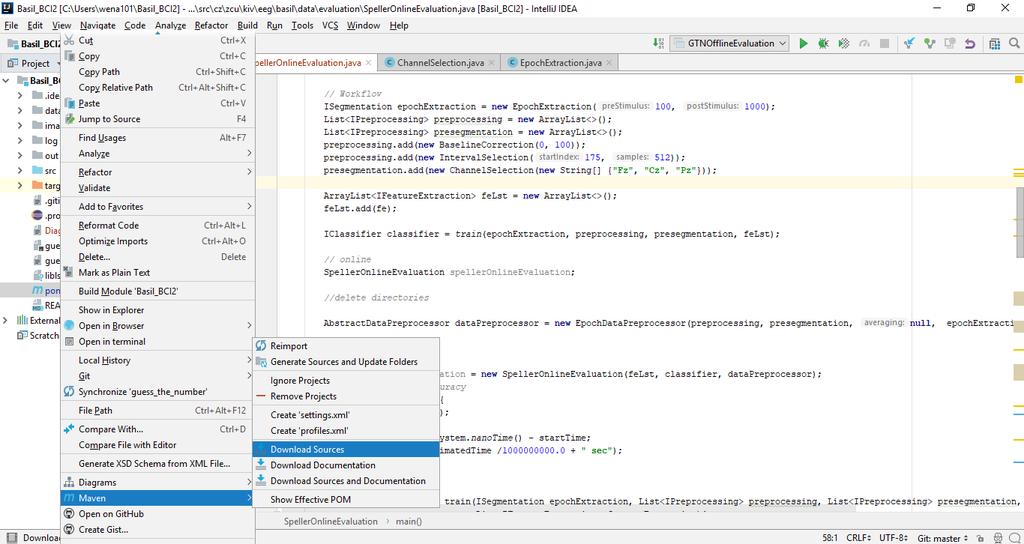1024x544 pixels.
Task: Click the blue Update Project VCS arrow
Action: click(x=909, y=44)
